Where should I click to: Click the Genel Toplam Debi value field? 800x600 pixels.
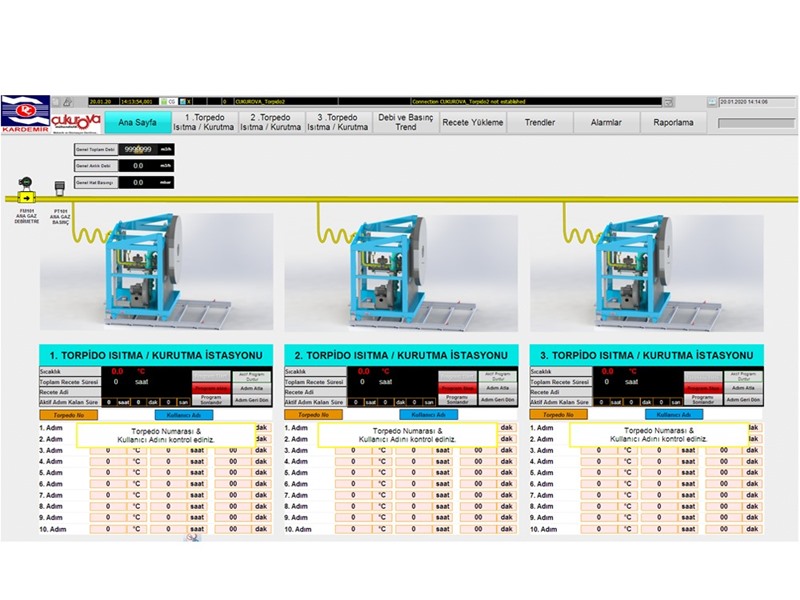click(x=138, y=149)
